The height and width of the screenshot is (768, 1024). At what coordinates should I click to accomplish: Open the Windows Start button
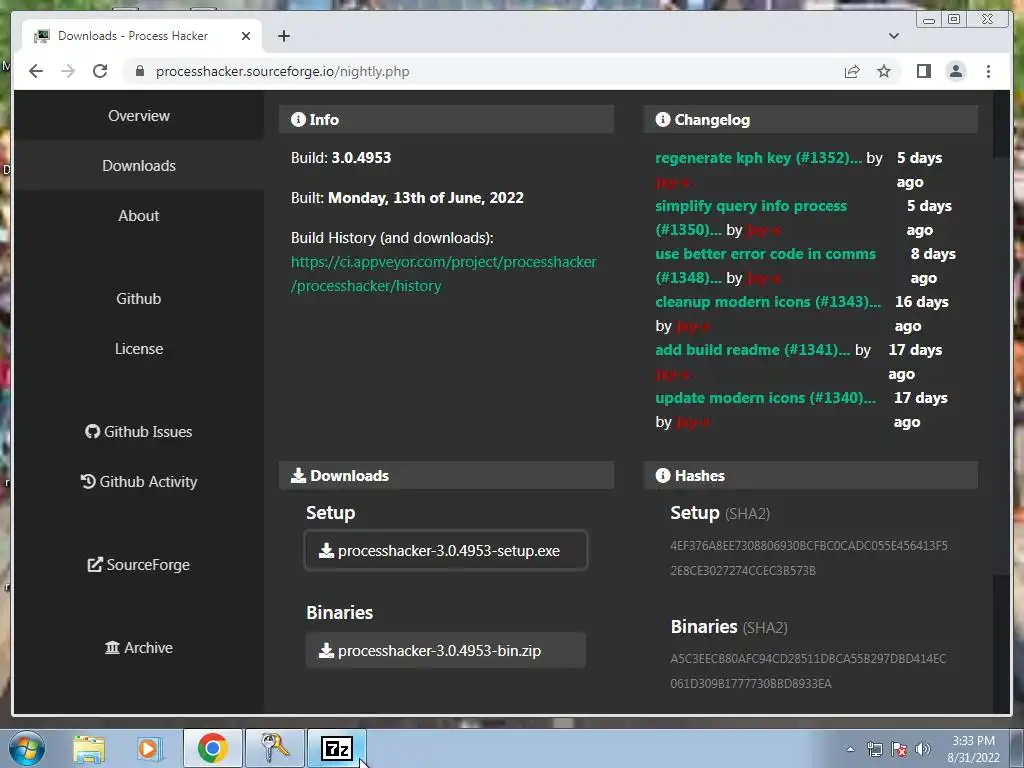[27, 748]
